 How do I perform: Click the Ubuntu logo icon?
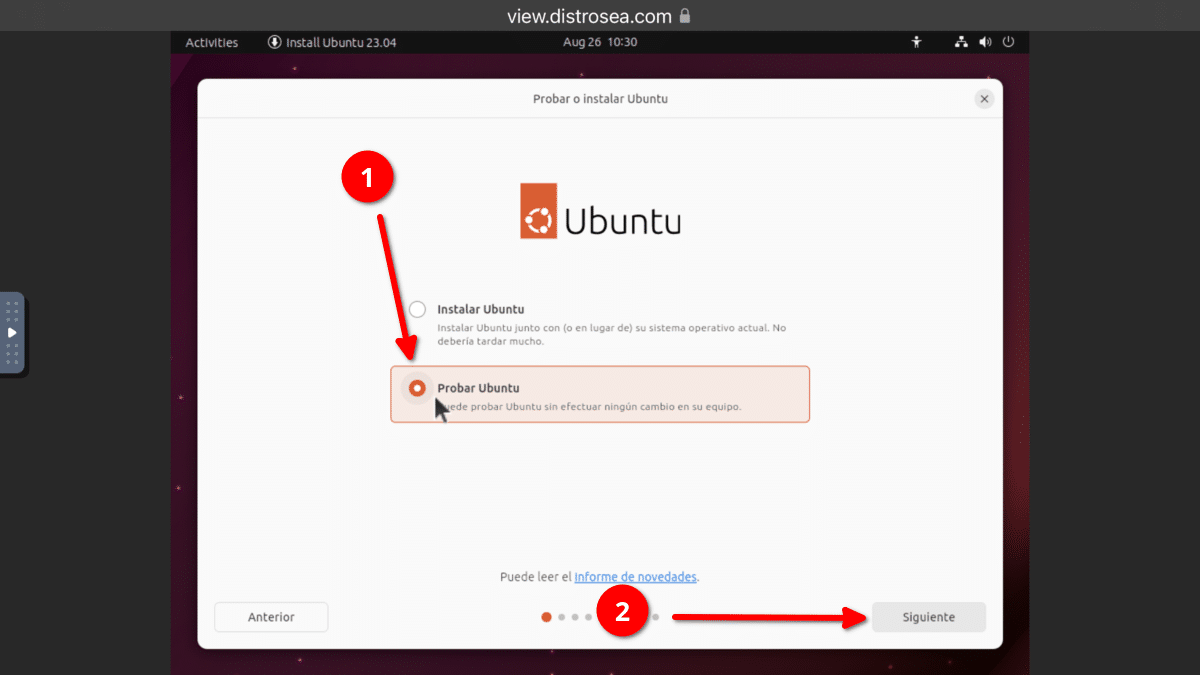pyautogui.click(x=538, y=210)
